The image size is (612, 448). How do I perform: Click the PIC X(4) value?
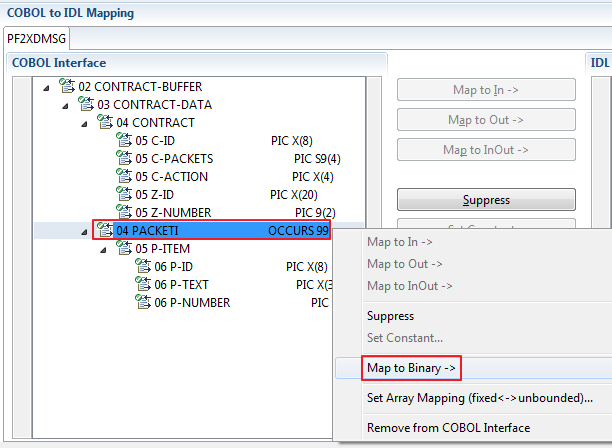[x=313, y=176]
